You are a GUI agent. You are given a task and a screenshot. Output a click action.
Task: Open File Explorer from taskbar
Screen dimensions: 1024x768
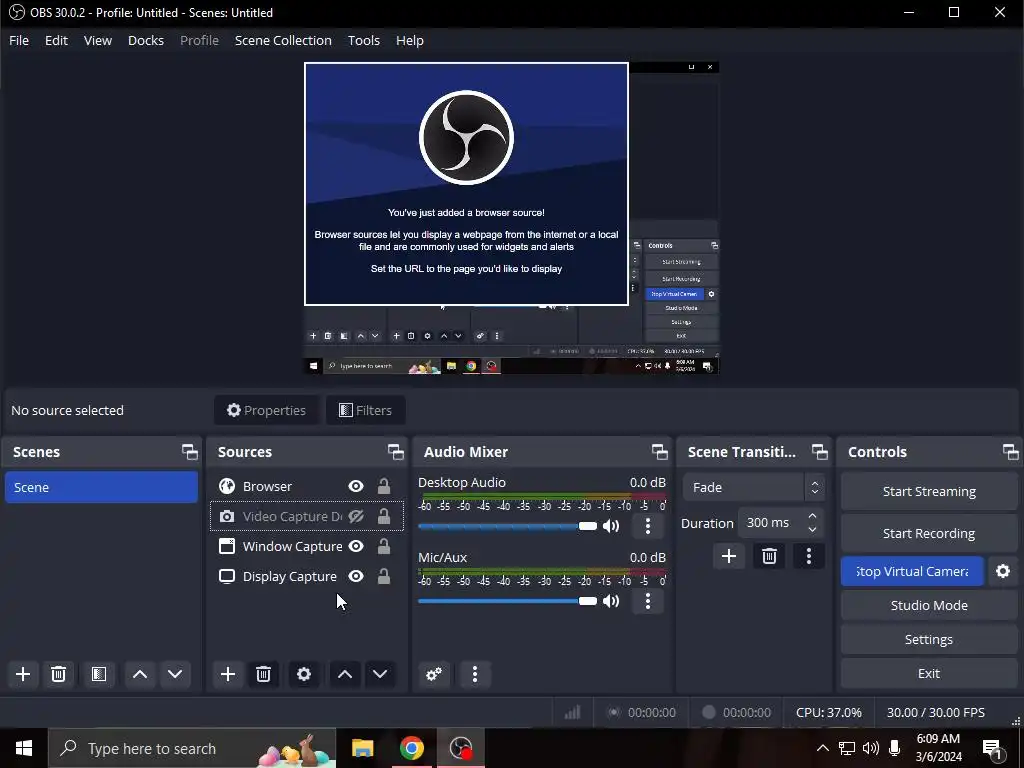point(362,748)
